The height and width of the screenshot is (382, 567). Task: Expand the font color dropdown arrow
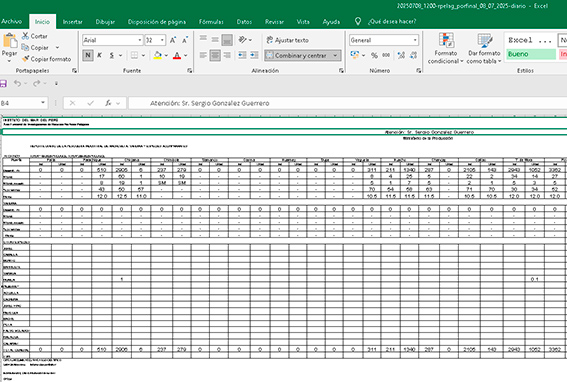pyautogui.click(x=186, y=55)
